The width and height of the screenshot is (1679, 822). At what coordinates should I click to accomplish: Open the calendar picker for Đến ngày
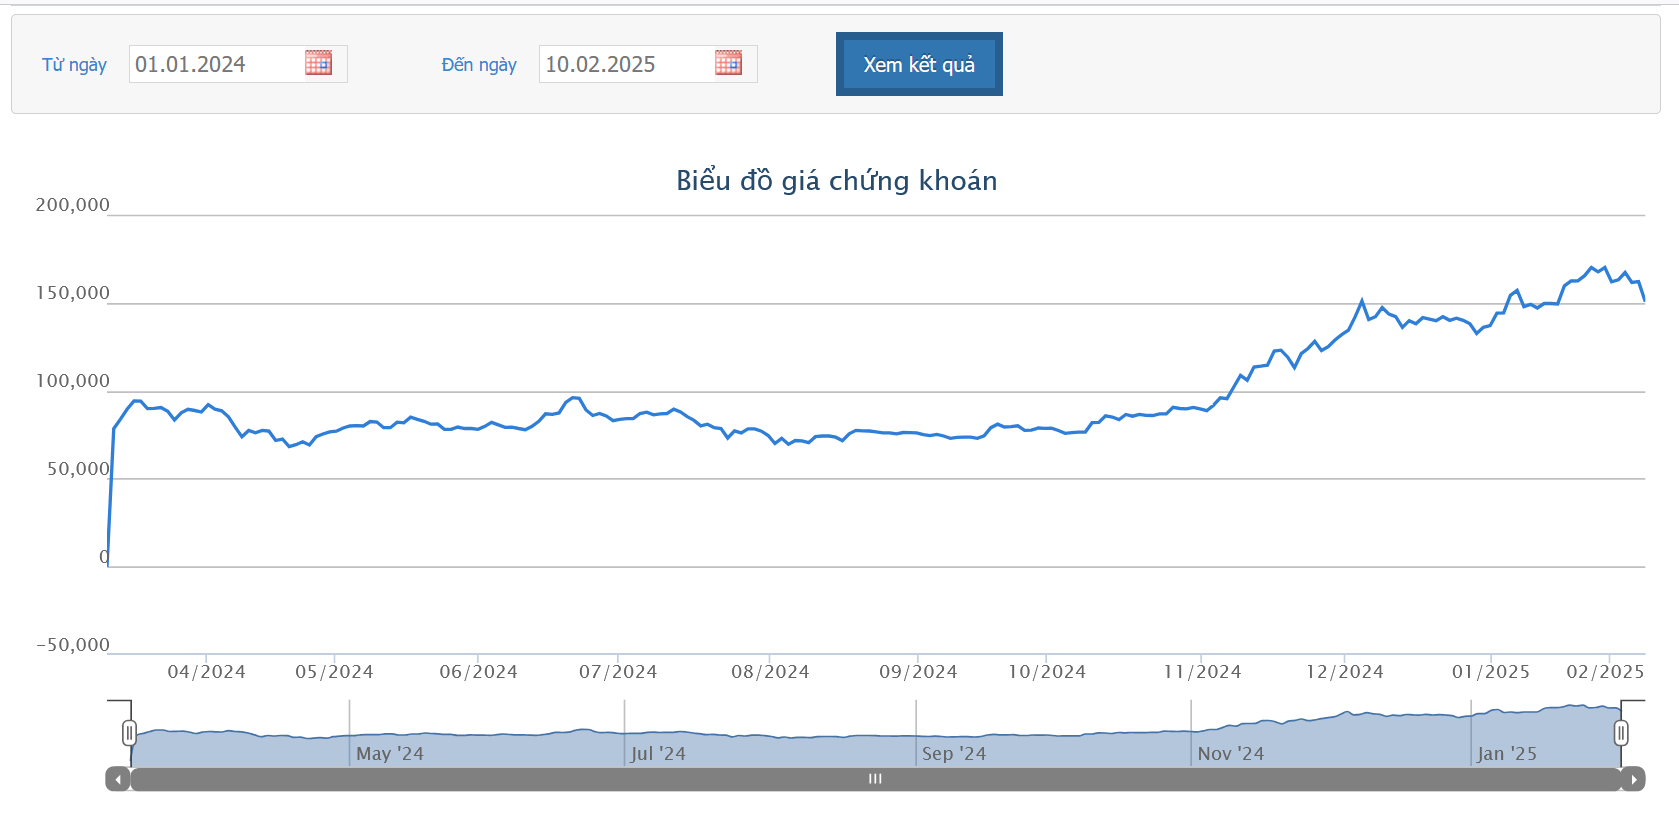(728, 64)
